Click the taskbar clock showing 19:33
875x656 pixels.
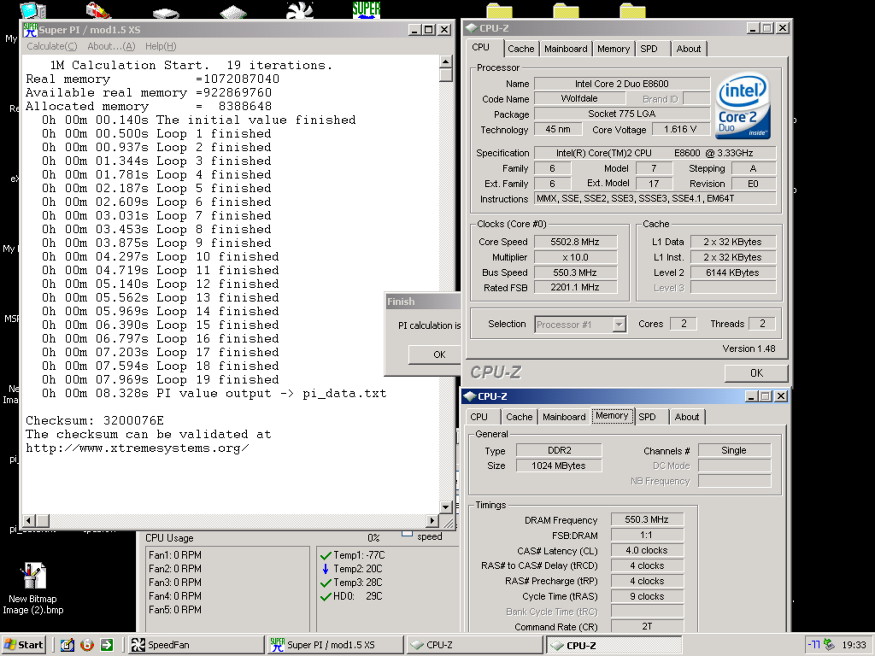coord(854,645)
